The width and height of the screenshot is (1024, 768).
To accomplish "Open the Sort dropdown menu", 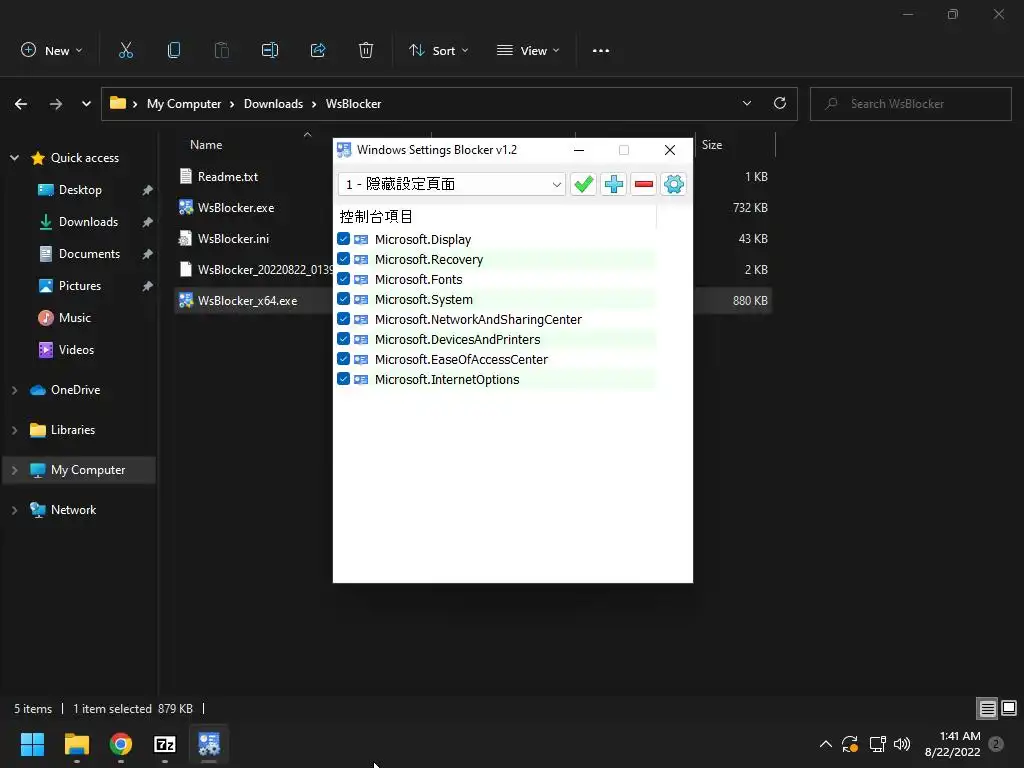I will [x=438, y=50].
